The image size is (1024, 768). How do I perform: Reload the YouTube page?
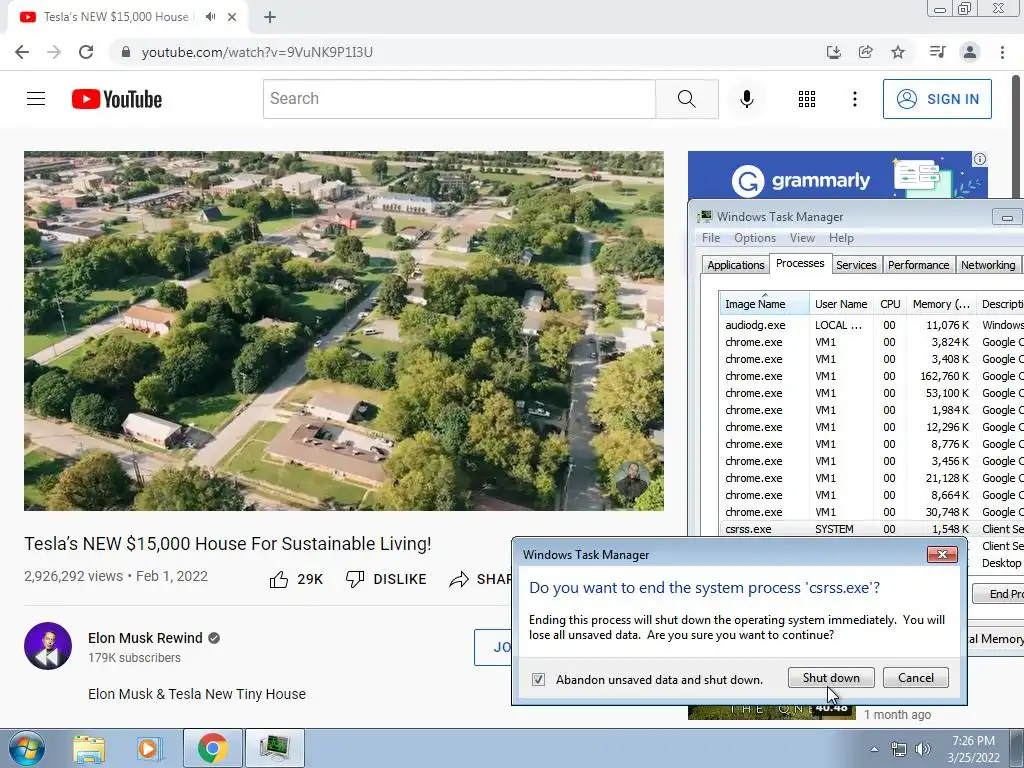(86, 52)
